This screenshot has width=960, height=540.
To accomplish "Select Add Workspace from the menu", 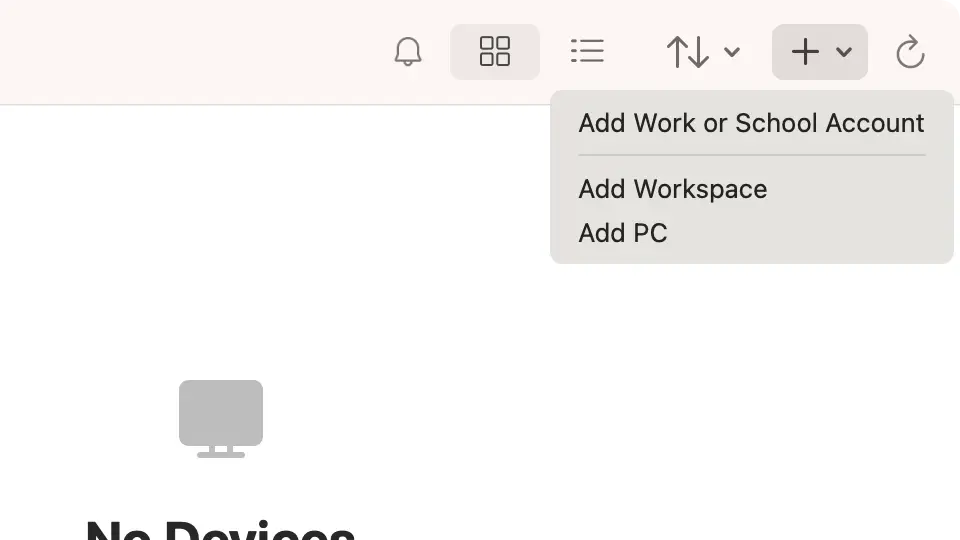I will 673,189.
